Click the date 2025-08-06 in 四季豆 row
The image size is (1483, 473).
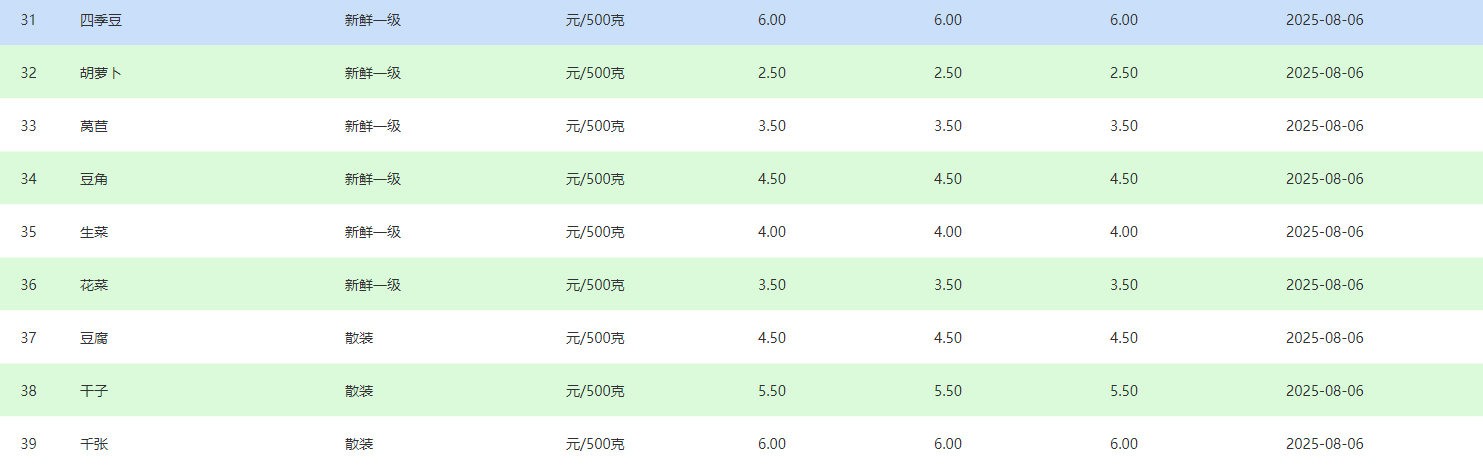(x=1325, y=20)
